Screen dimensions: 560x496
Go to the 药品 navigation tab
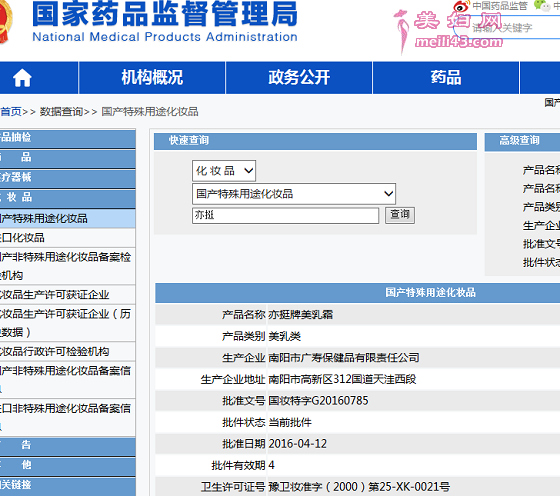446,77
